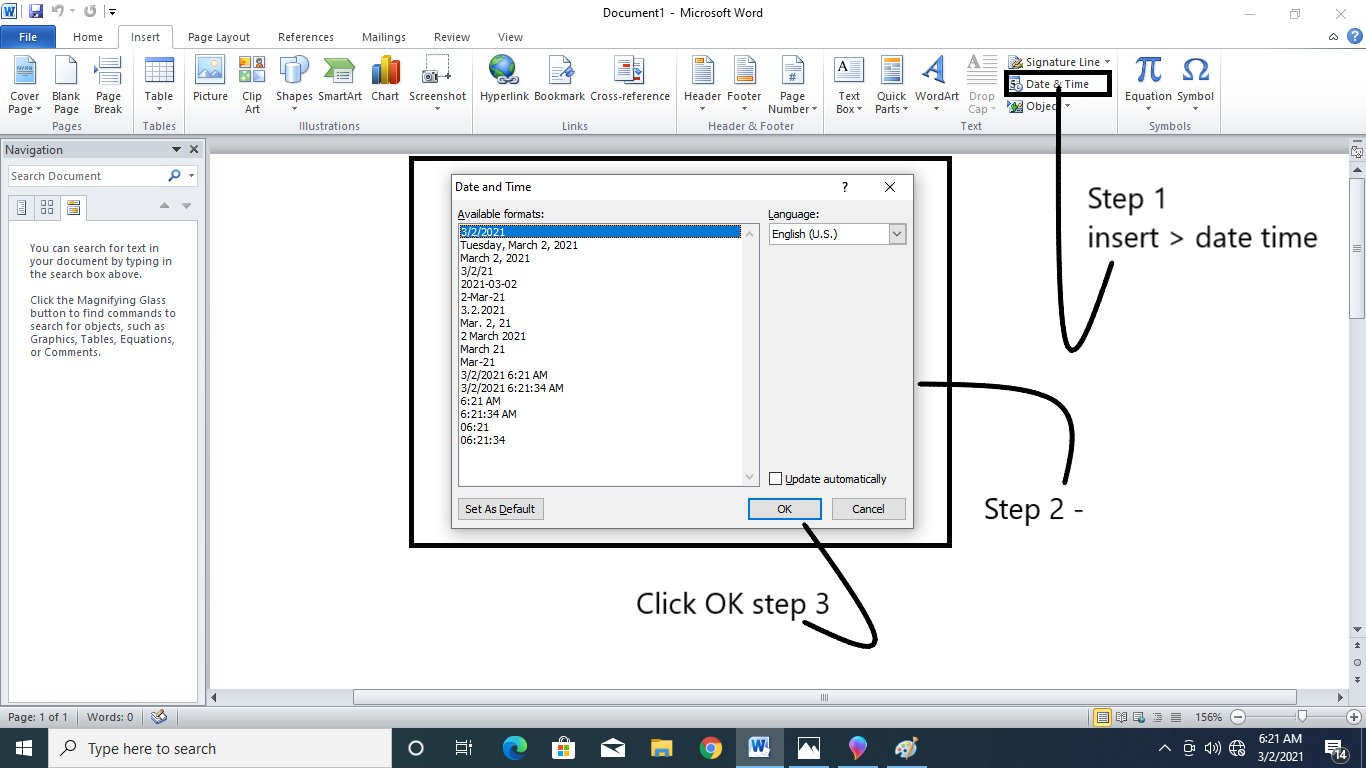This screenshot has width=1366, height=768.
Task: Switch to the View tab
Action: click(510, 37)
